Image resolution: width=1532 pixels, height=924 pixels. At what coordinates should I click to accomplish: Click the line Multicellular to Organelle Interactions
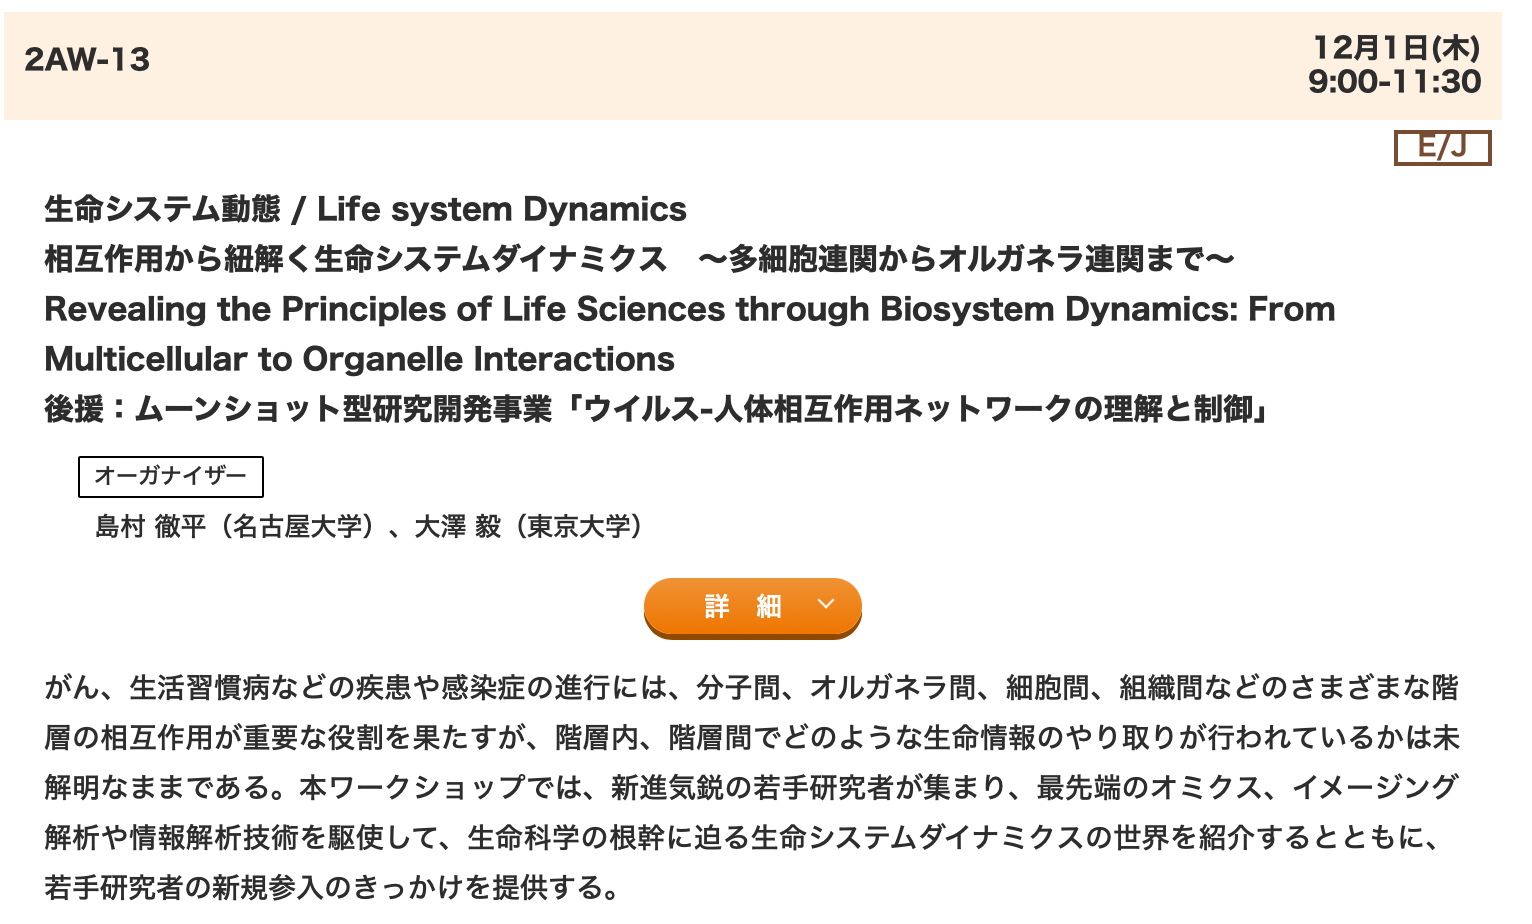point(360,359)
